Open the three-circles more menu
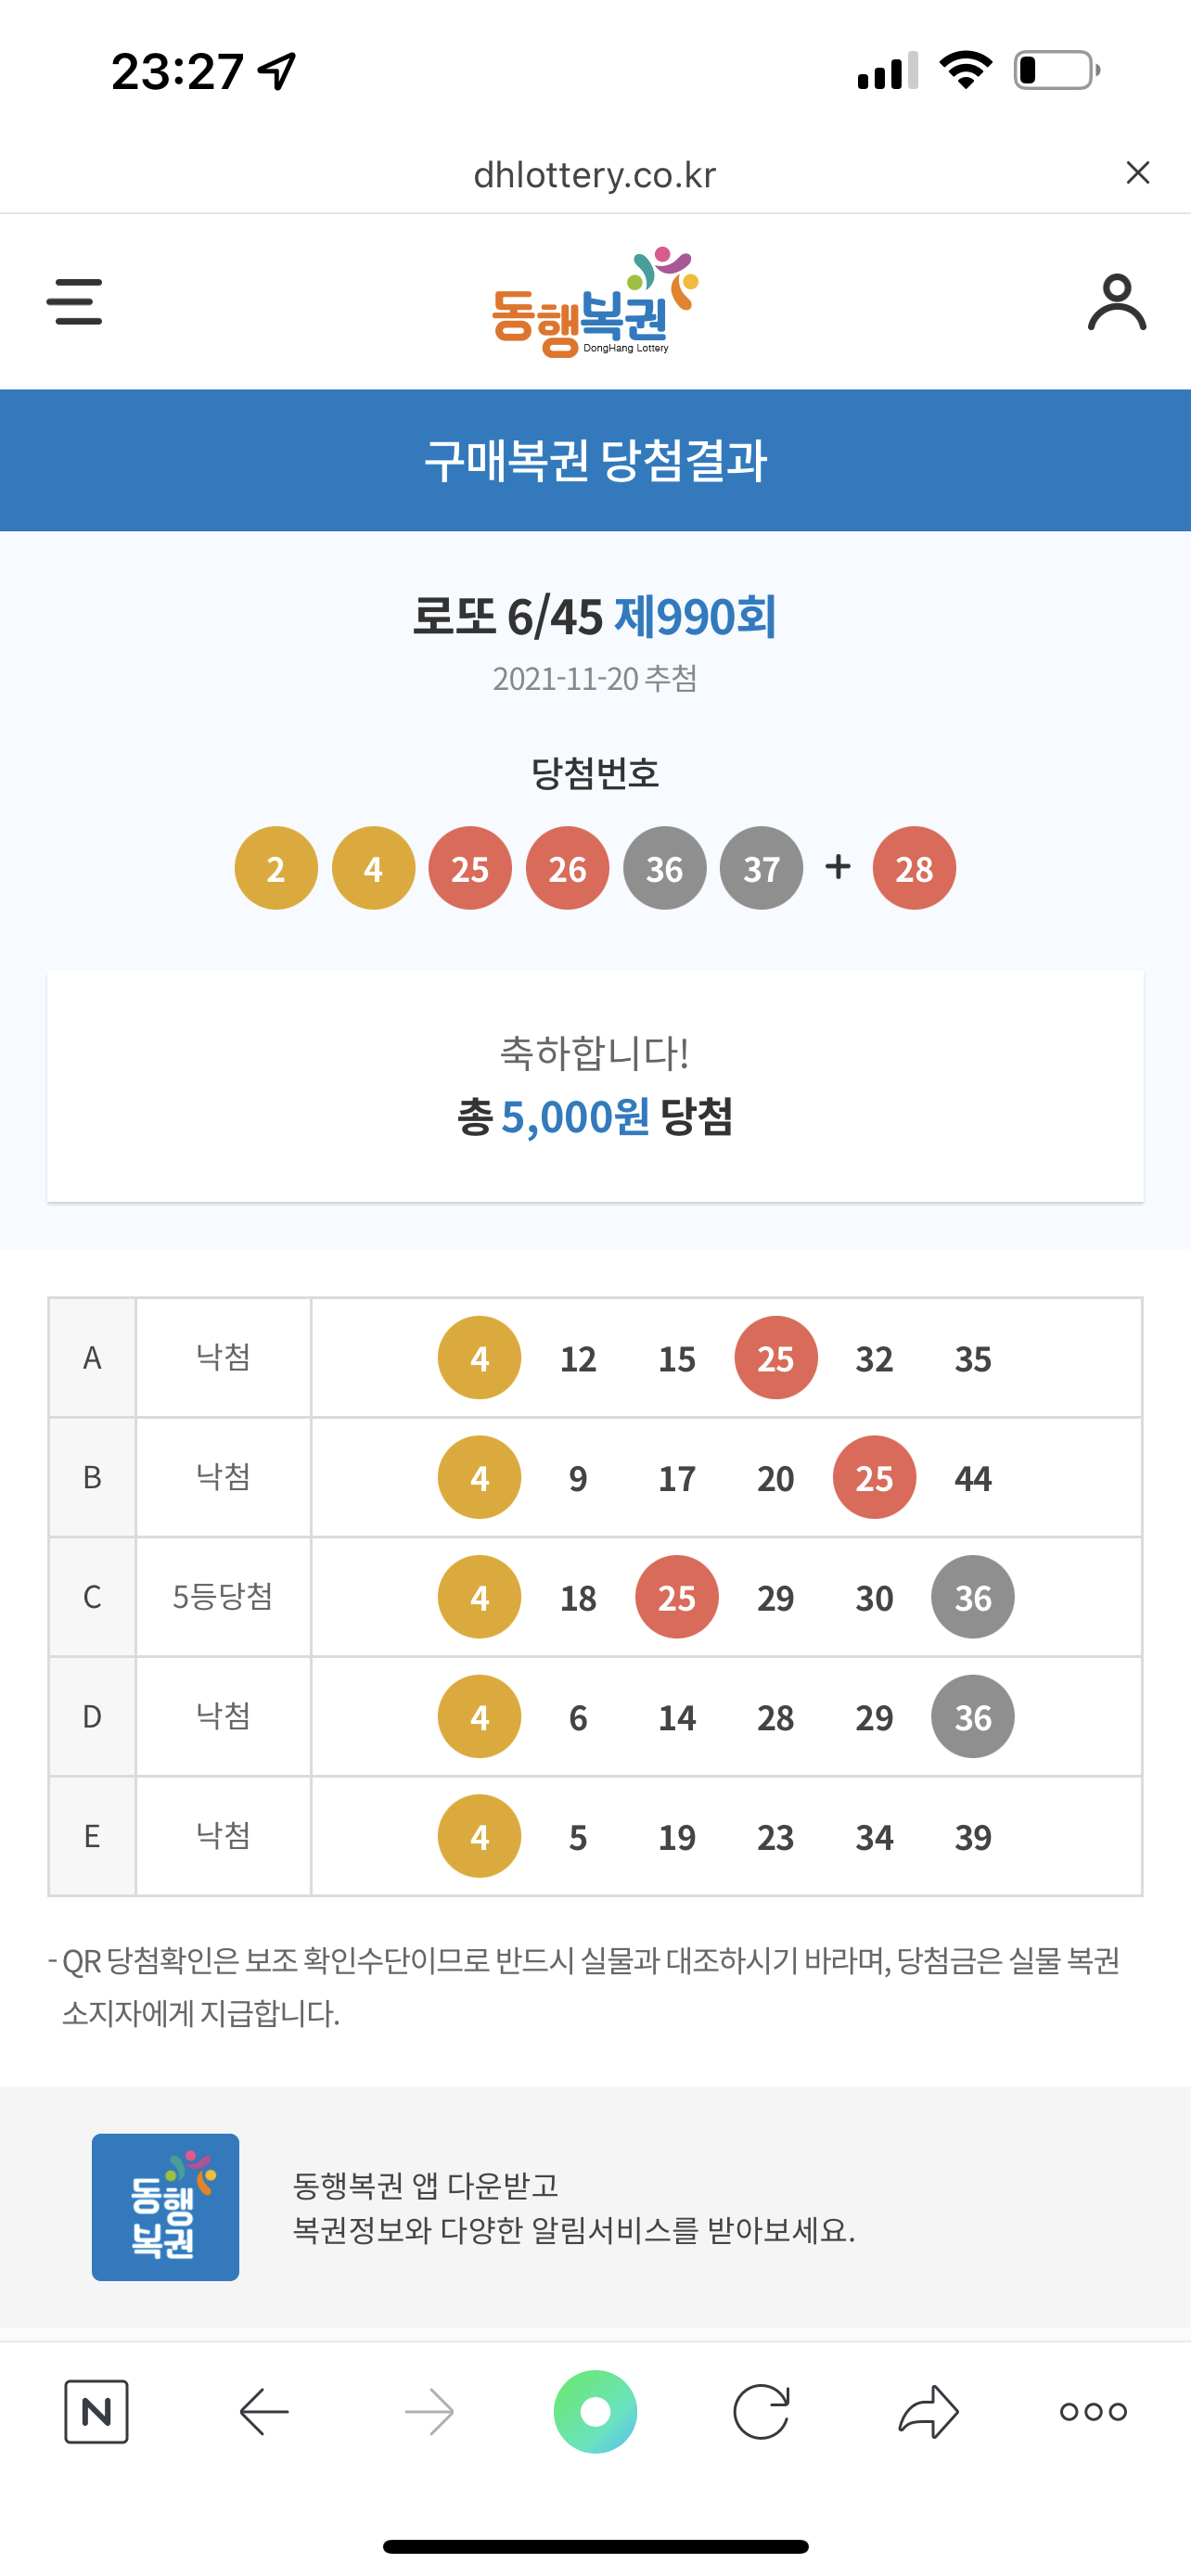This screenshot has width=1191, height=2576. coord(1093,2411)
